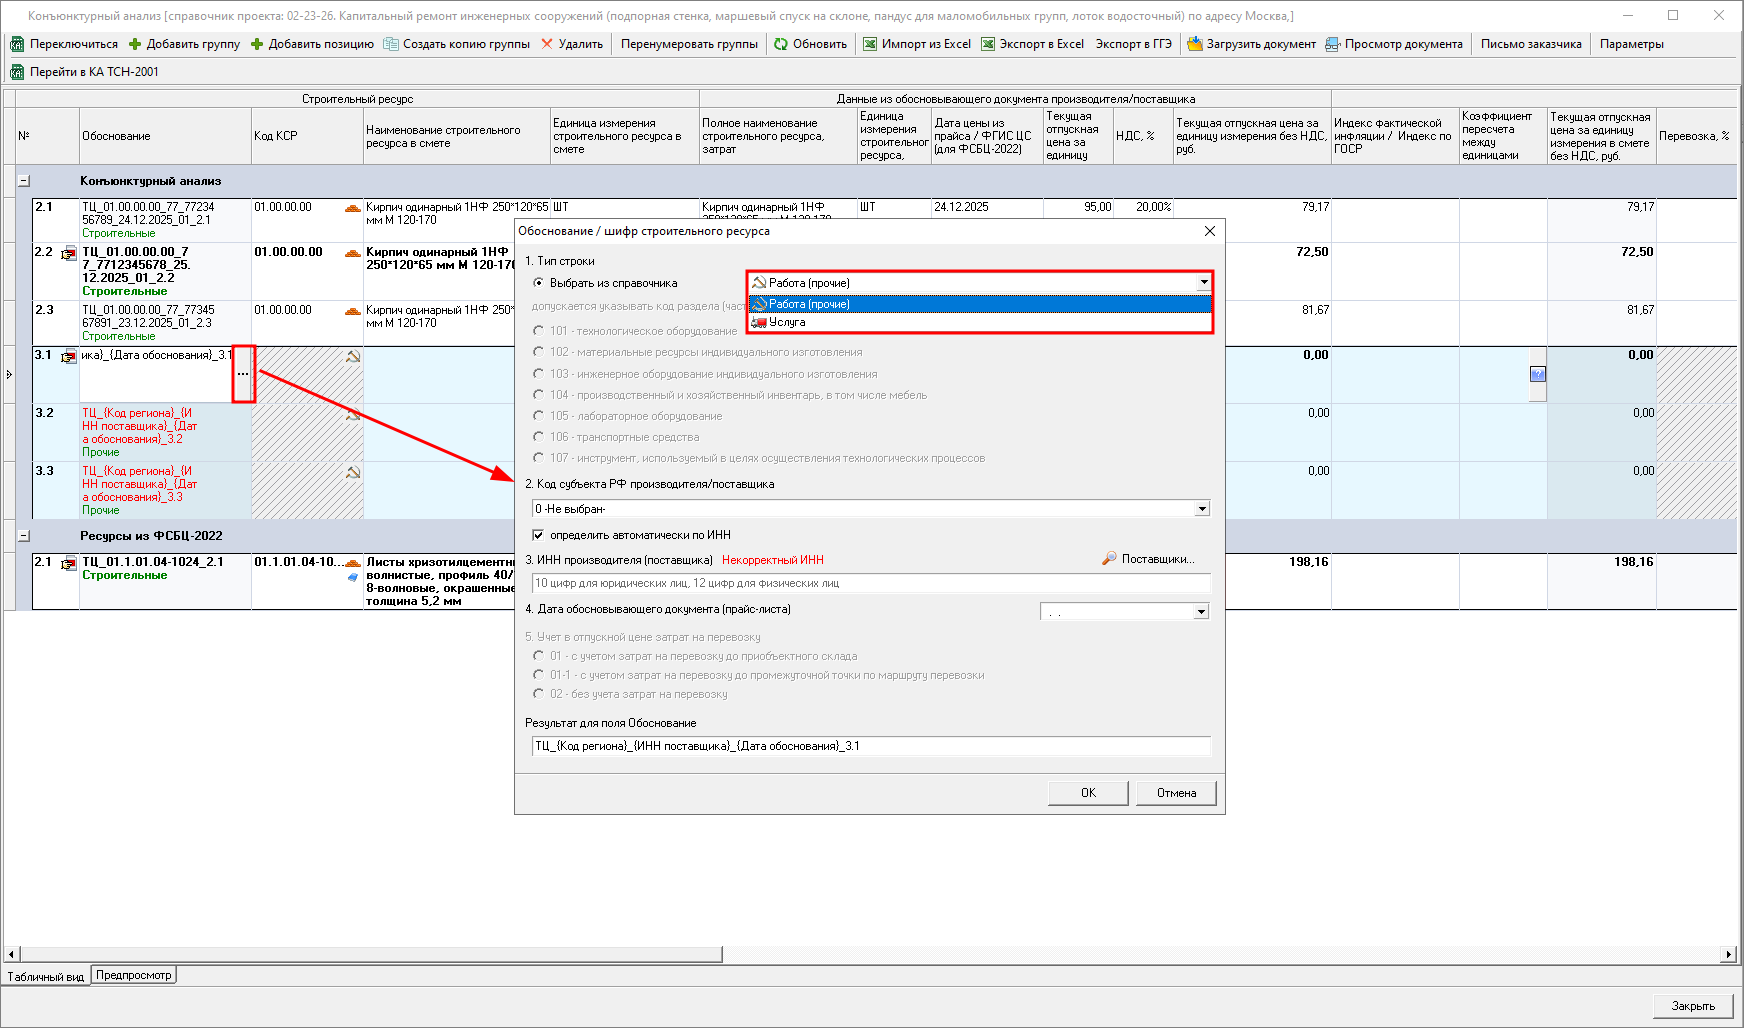
Task: Click the Refresh icon in toolbar
Action: pos(781,44)
